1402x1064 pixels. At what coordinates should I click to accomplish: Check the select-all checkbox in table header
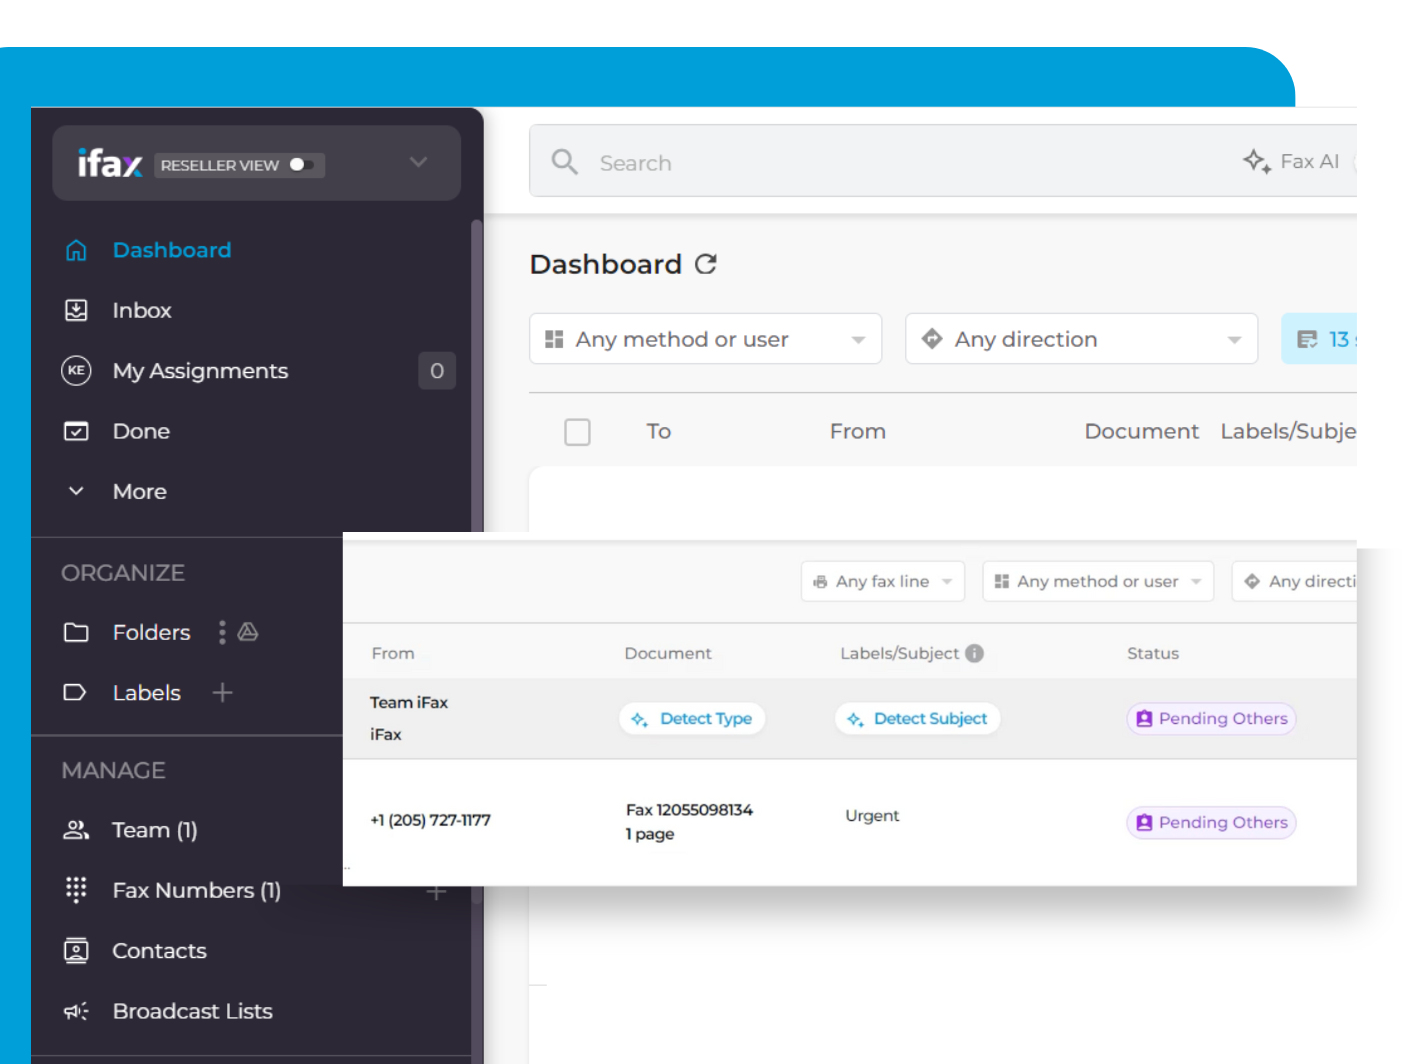(577, 432)
